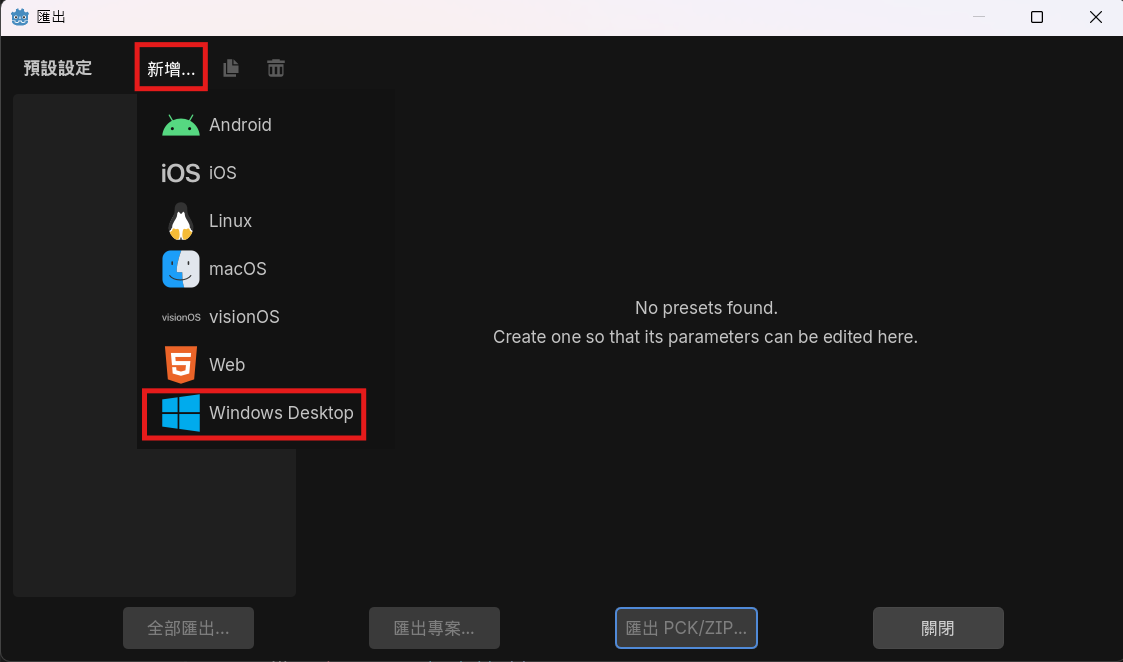Minimize the 匯出 window

pyautogui.click(x=979, y=17)
